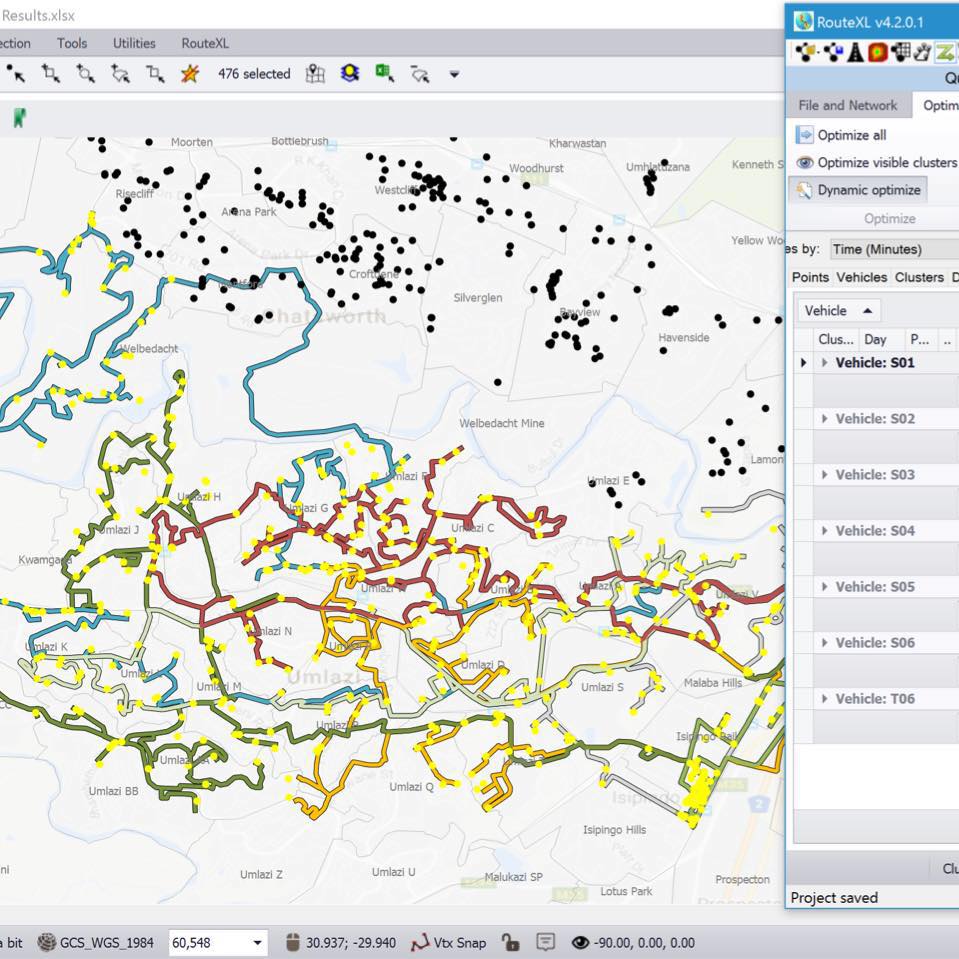Expand the Vehicle: S01 group
This screenshot has height=959, width=959.
[x=824, y=363]
